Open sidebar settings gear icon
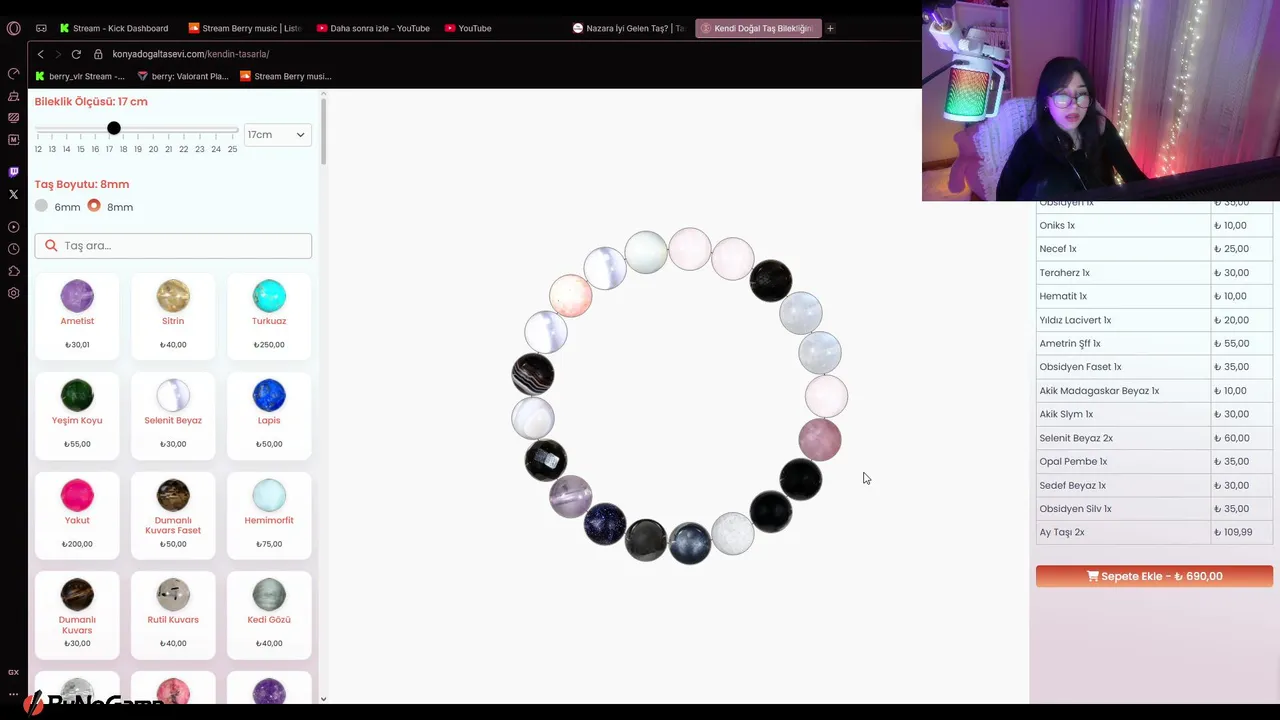The width and height of the screenshot is (1280, 720). [13, 293]
